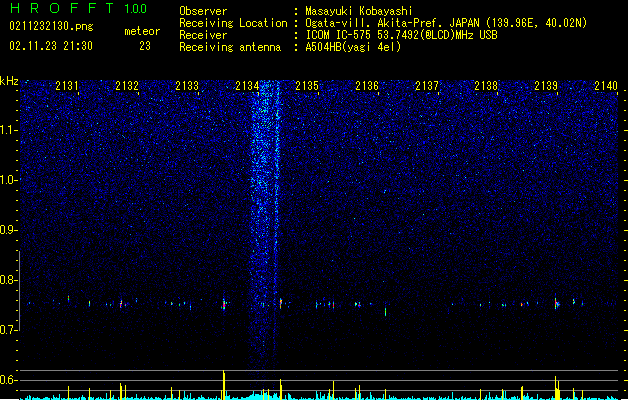This screenshot has height=400, width=629.
Task: Click the 0.7 kHz frequency axis label
Action: click(9, 330)
